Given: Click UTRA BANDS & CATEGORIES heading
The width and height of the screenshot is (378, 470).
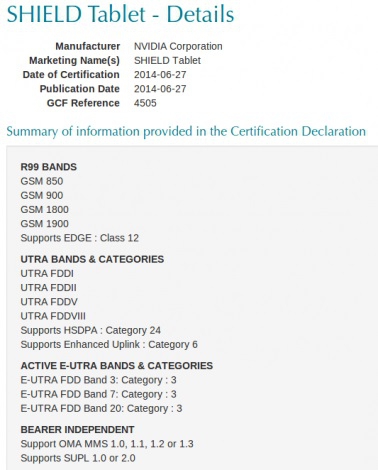Looking at the screenshot, I should 92,259.
